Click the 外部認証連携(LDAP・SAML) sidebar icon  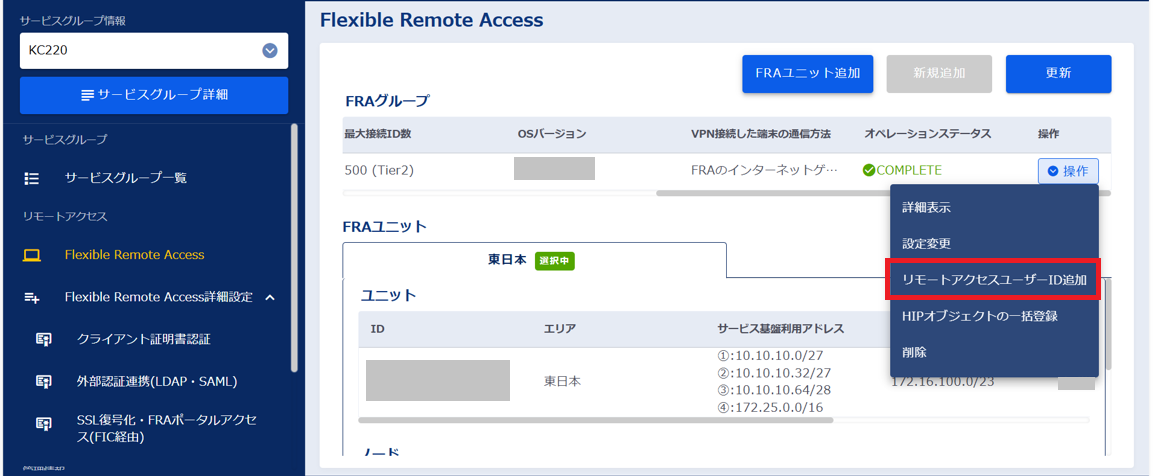tap(44, 381)
